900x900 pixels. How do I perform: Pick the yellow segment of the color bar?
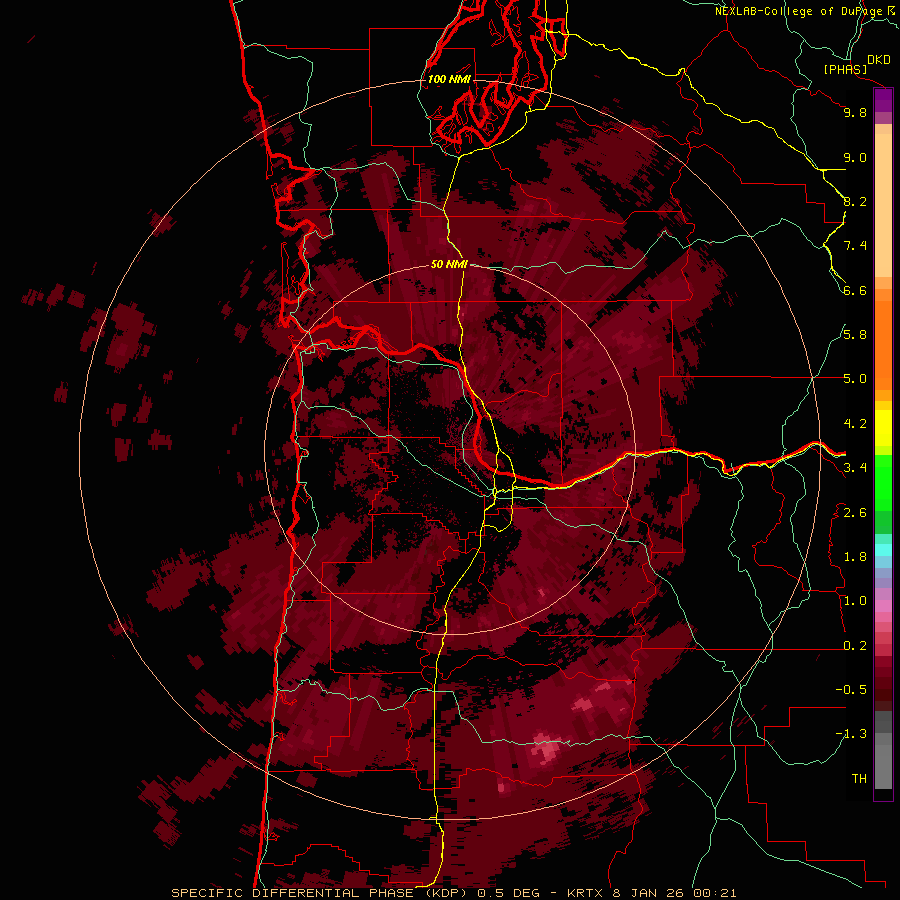883,428
